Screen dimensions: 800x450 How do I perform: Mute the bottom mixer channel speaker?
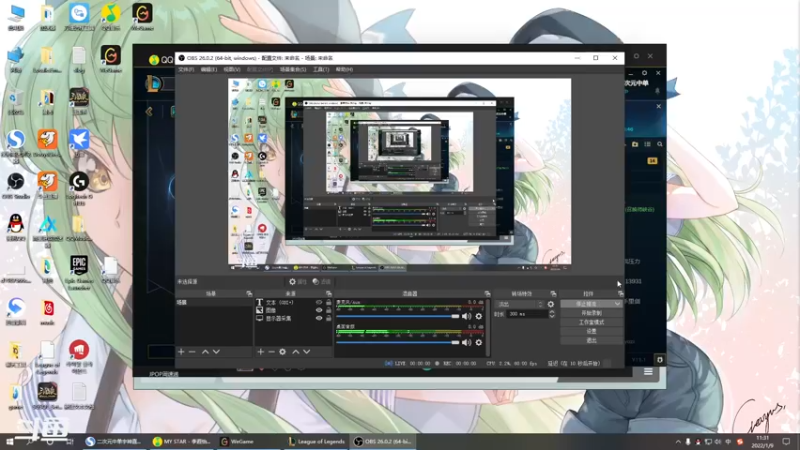[466, 342]
